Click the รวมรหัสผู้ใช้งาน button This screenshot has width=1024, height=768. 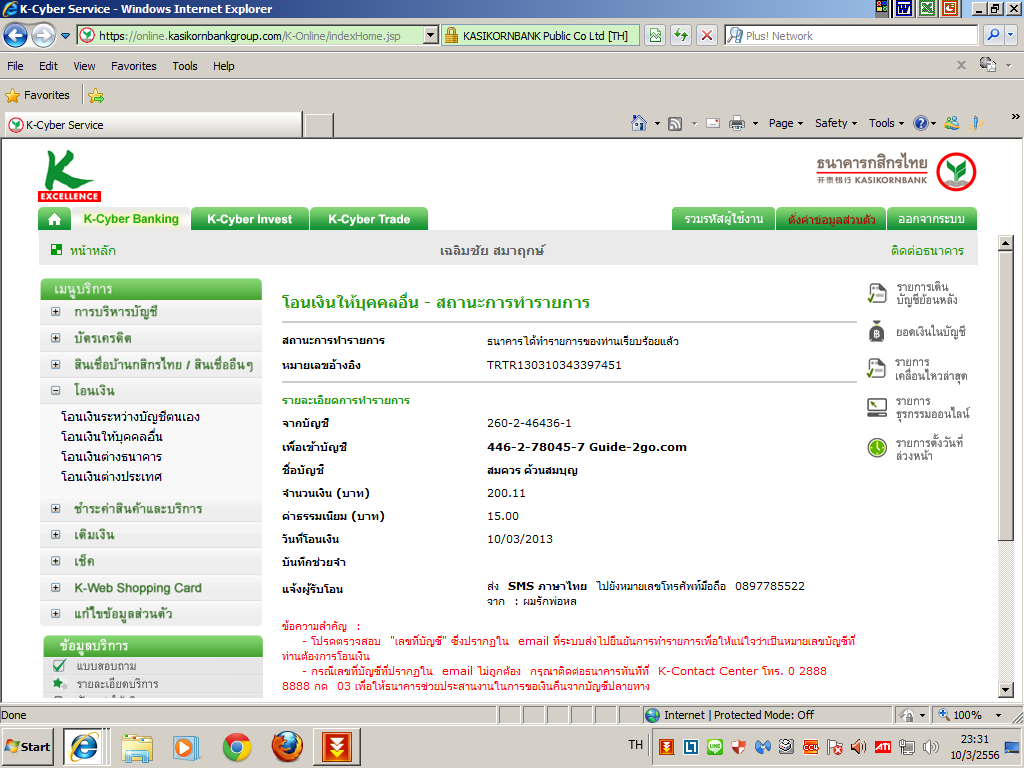pos(724,219)
